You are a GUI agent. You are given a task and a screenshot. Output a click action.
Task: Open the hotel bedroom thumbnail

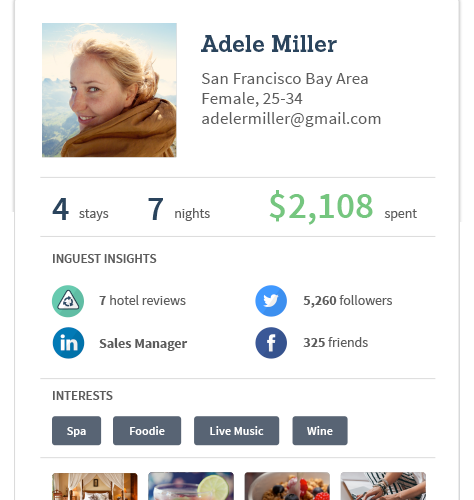coord(95,486)
